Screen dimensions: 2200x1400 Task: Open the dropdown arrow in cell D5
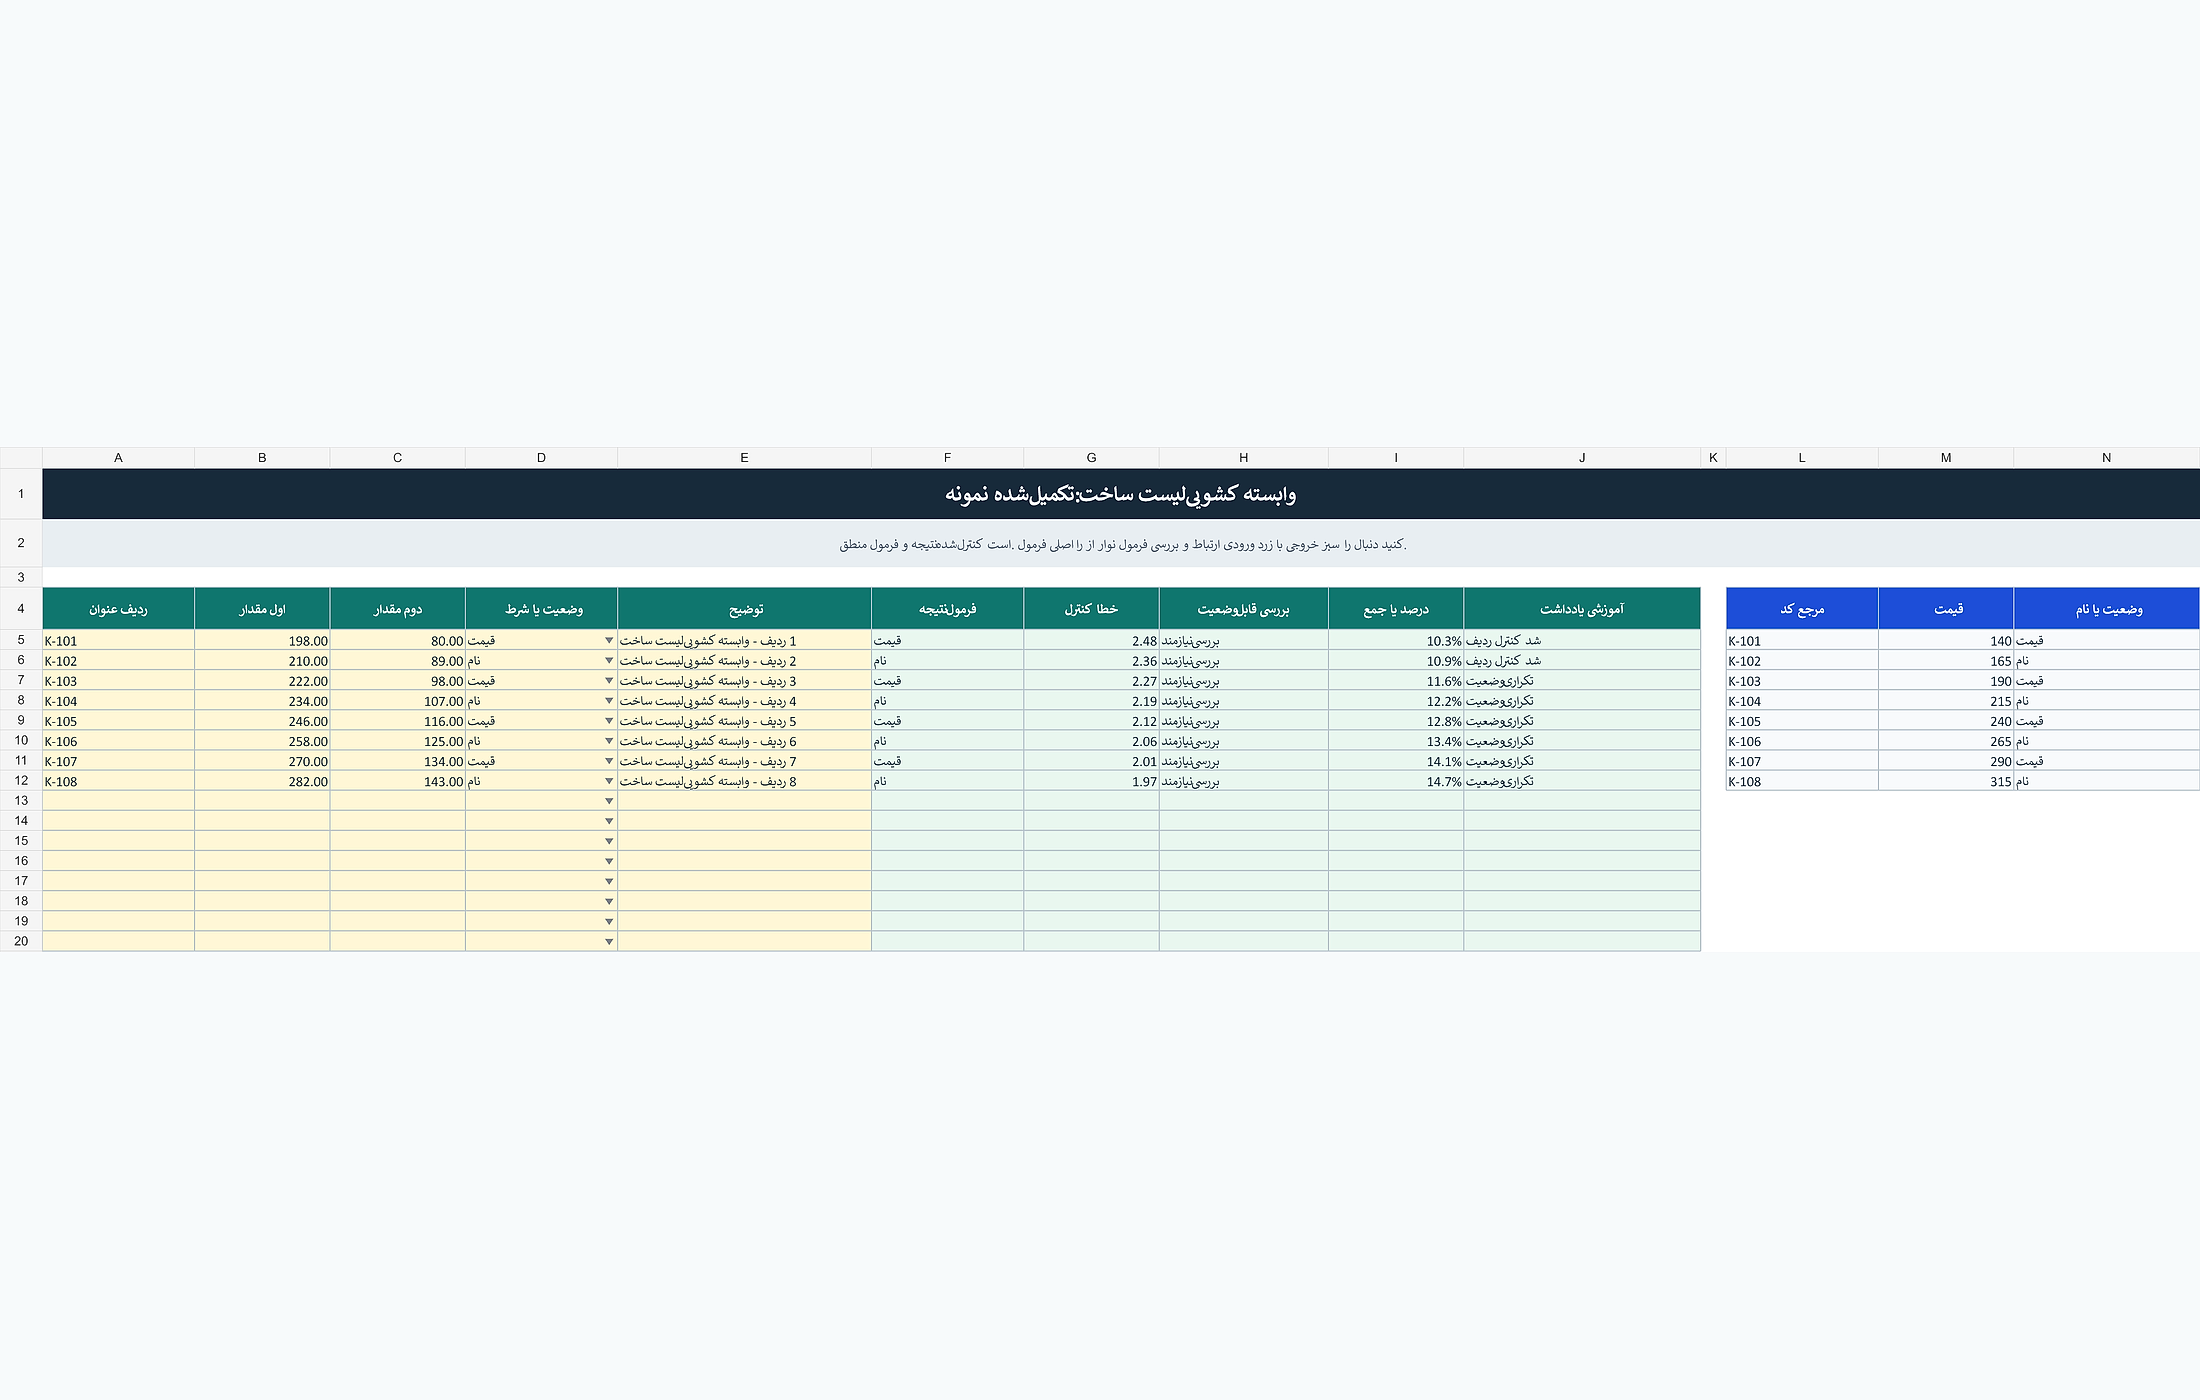608,640
